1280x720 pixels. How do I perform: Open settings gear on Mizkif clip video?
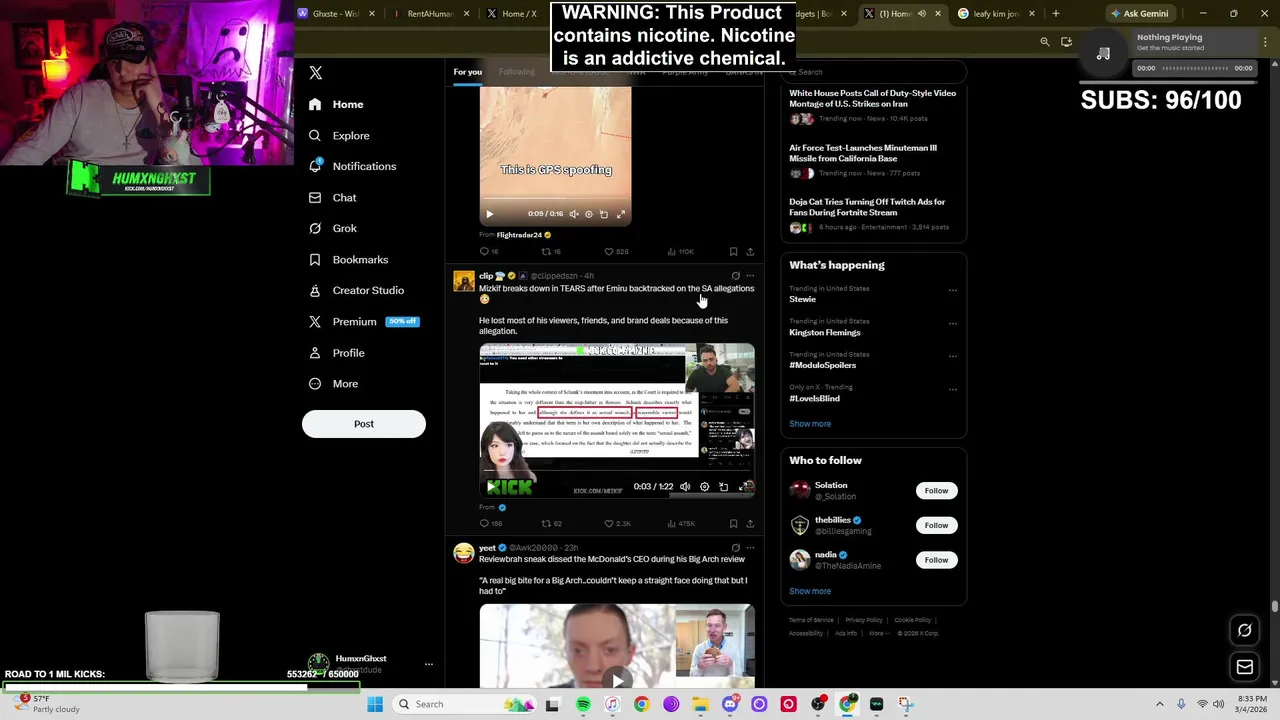click(x=704, y=487)
